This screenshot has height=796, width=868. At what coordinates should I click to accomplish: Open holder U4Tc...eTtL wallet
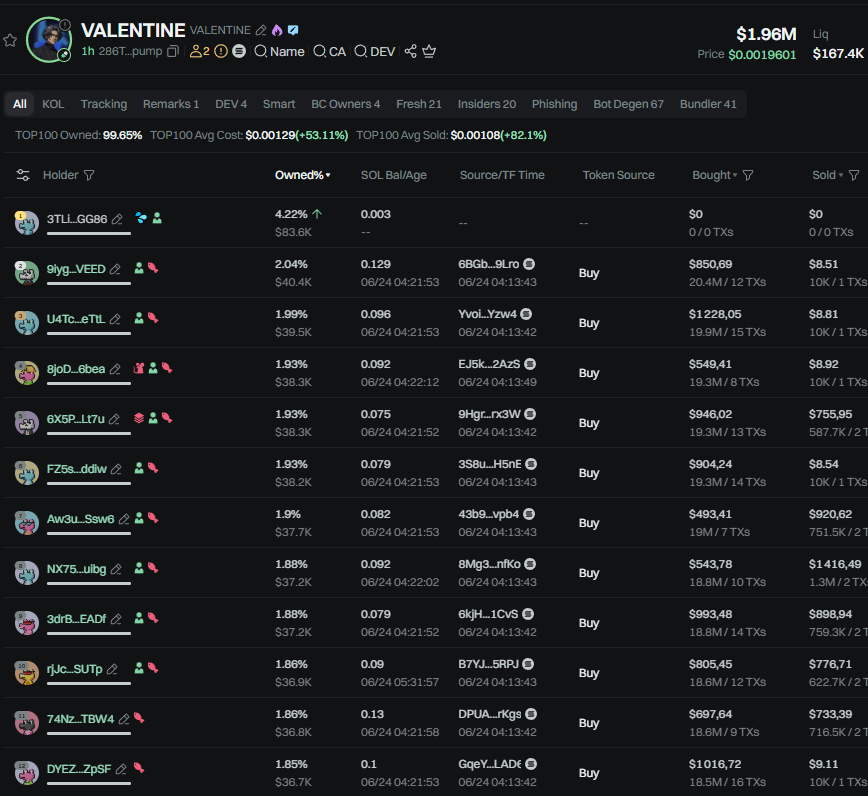pyautogui.click(x=76, y=319)
